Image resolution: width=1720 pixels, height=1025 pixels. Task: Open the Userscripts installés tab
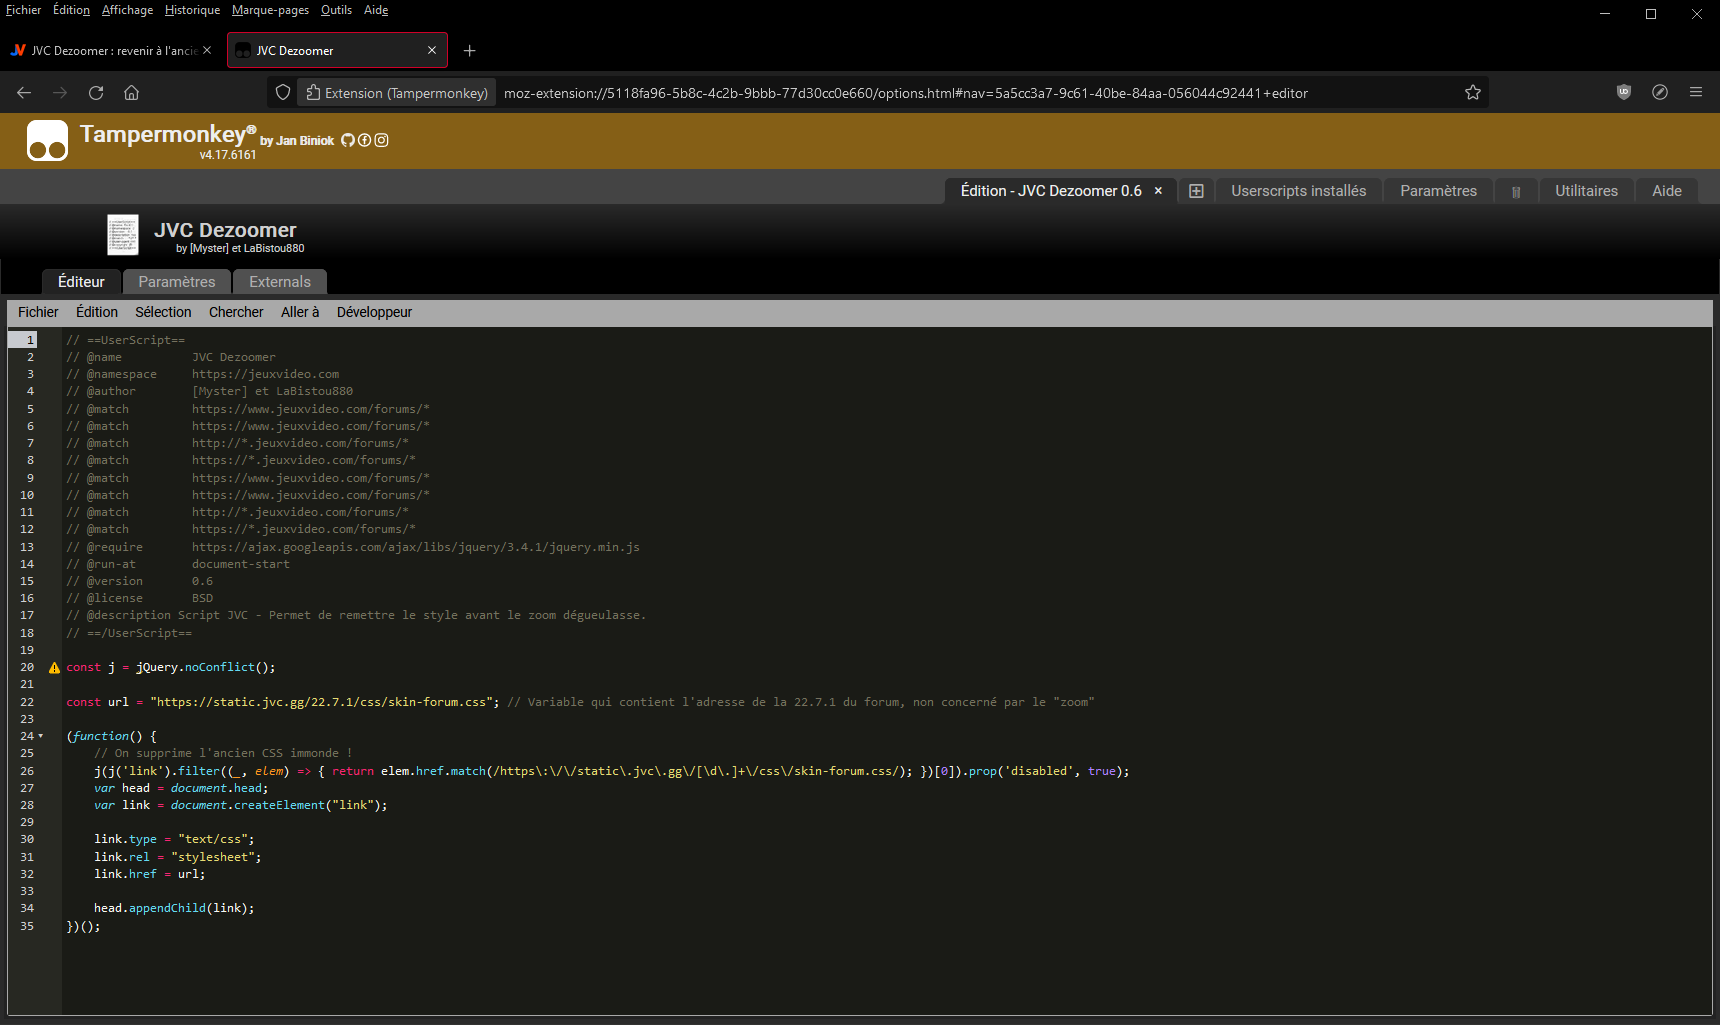pos(1298,191)
